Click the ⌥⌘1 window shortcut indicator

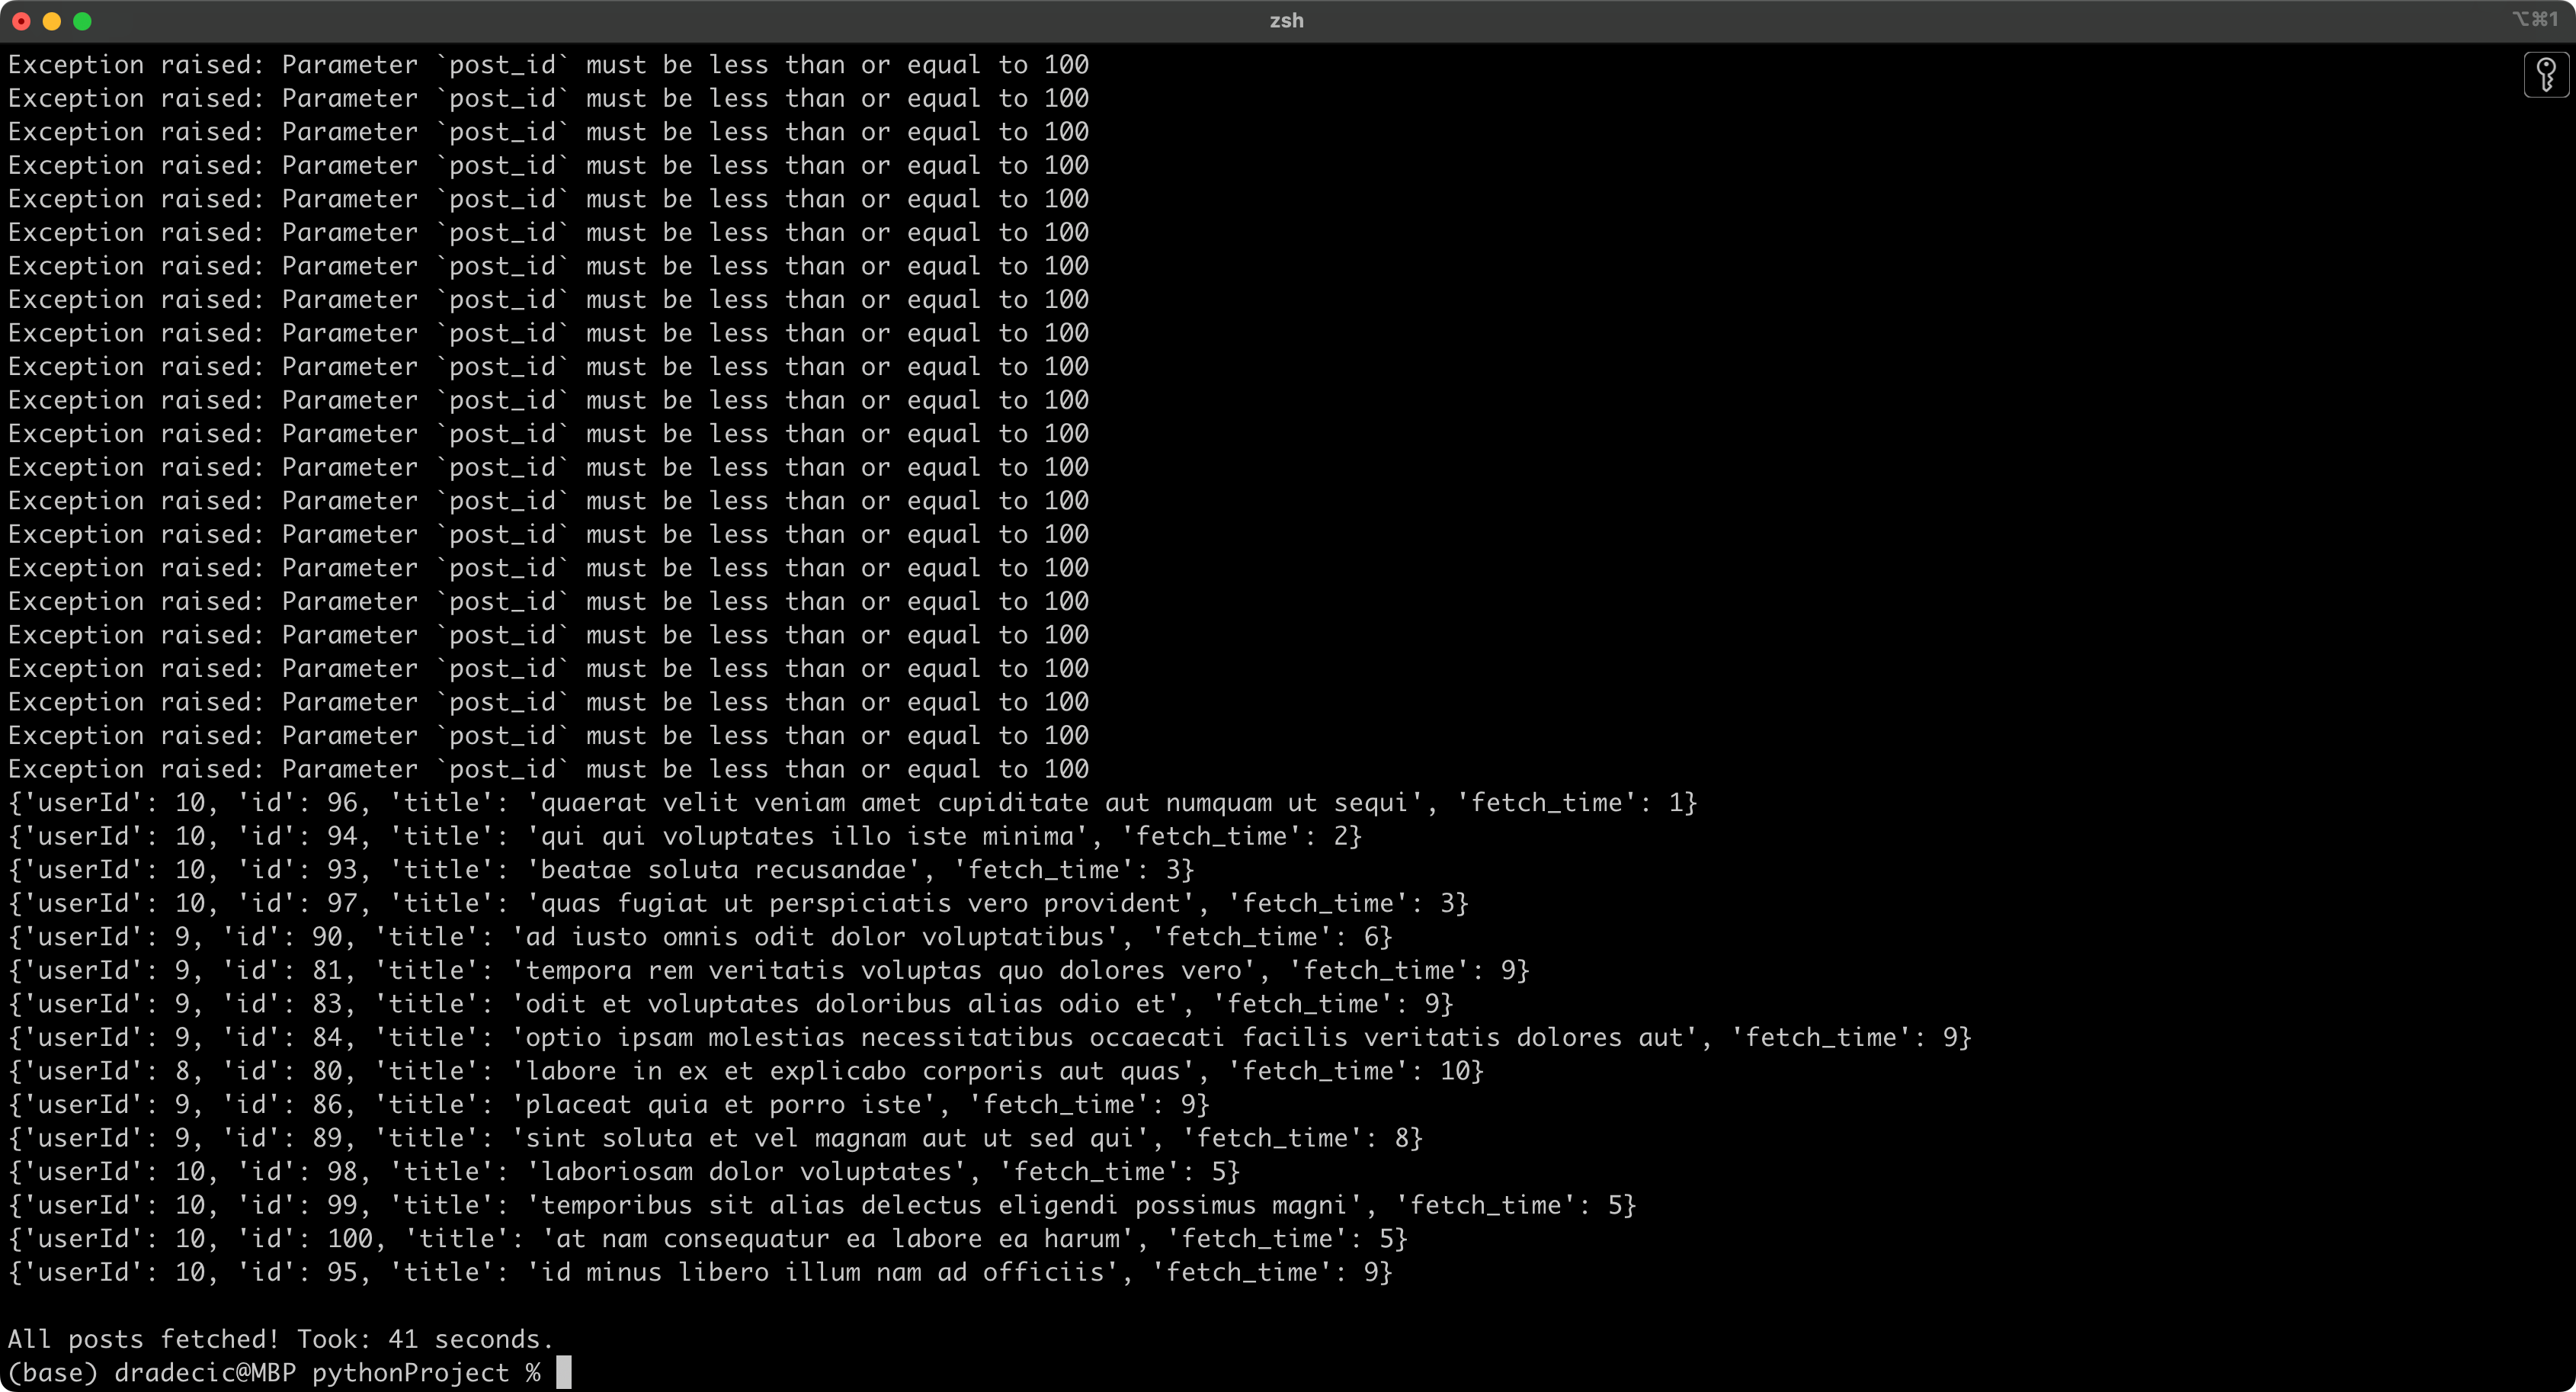coord(2534,20)
